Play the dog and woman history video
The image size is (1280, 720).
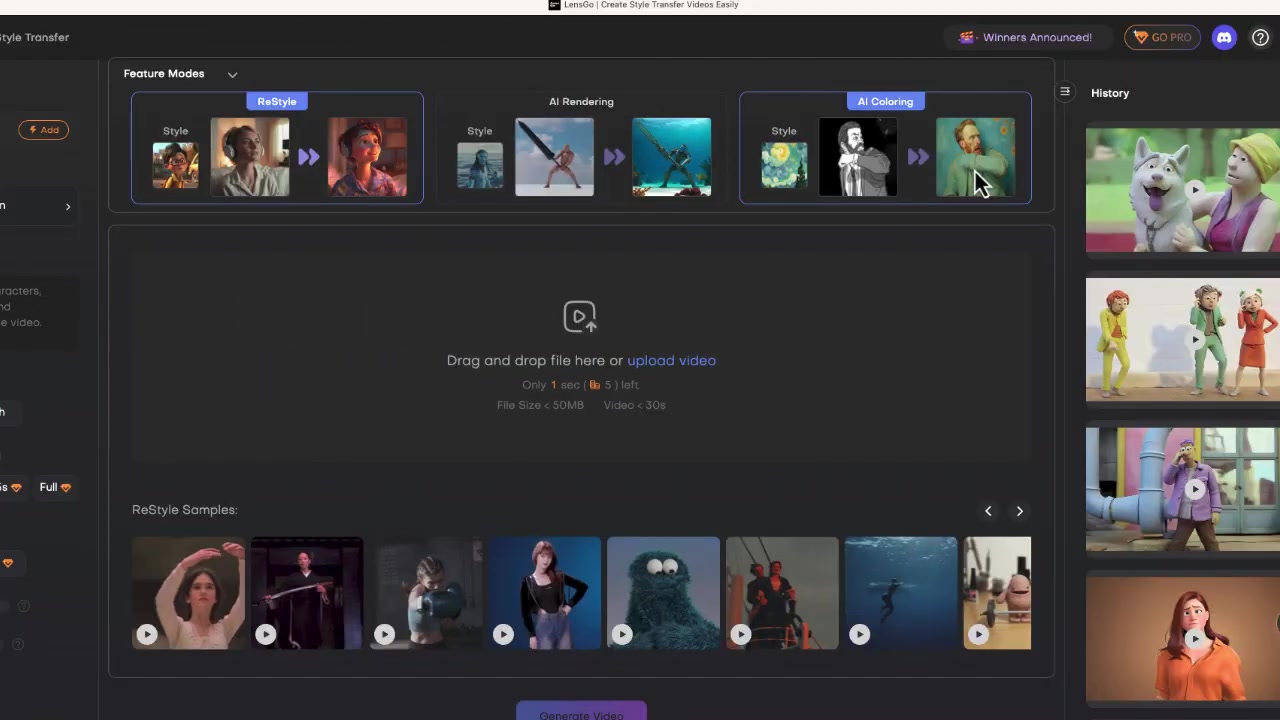point(1194,190)
